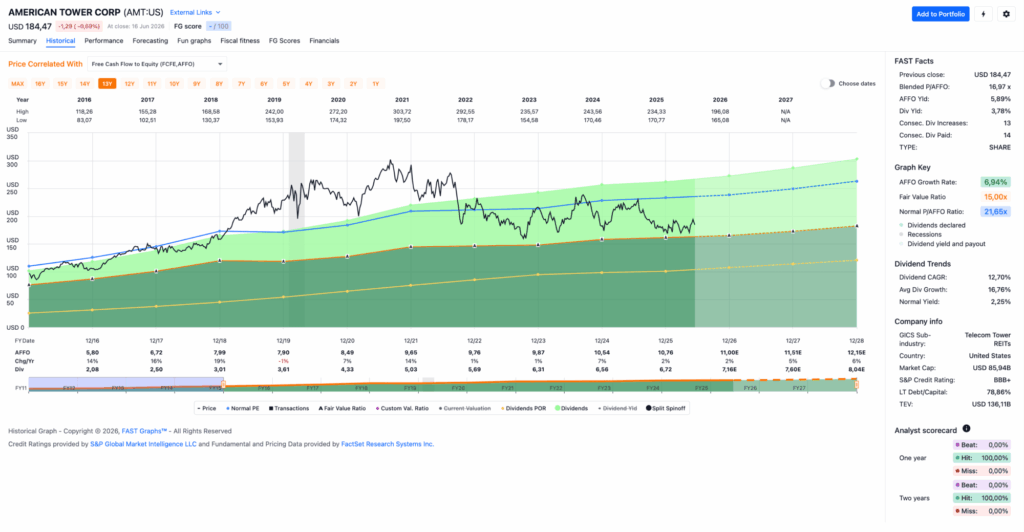Image resolution: width=1024 pixels, height=532 pixels.
Task: Pick the 7Y time range
Action: [x=241, y=84]
